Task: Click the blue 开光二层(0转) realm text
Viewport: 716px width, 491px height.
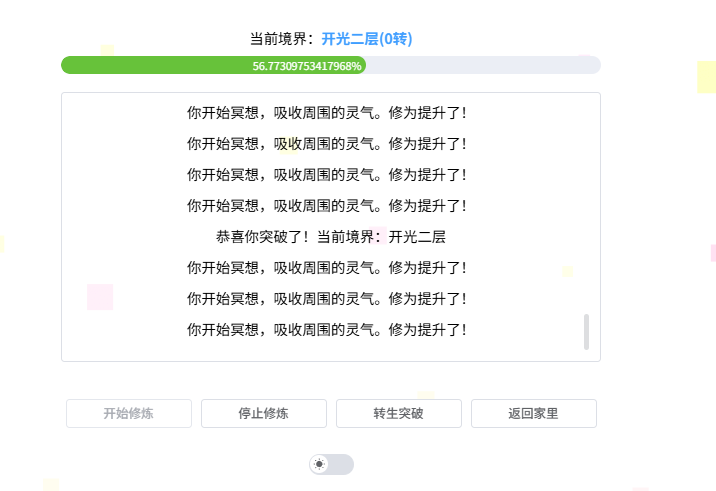Action: pos(366,39)
